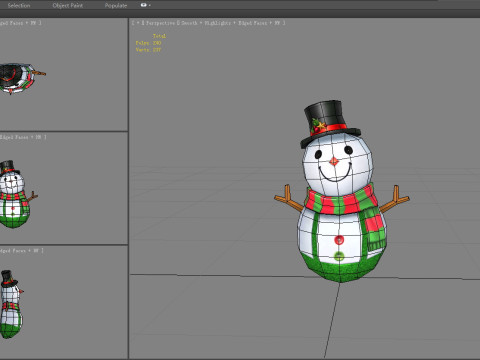
Task: Open the Selection ribbon tab
Action: pos(19,5)
